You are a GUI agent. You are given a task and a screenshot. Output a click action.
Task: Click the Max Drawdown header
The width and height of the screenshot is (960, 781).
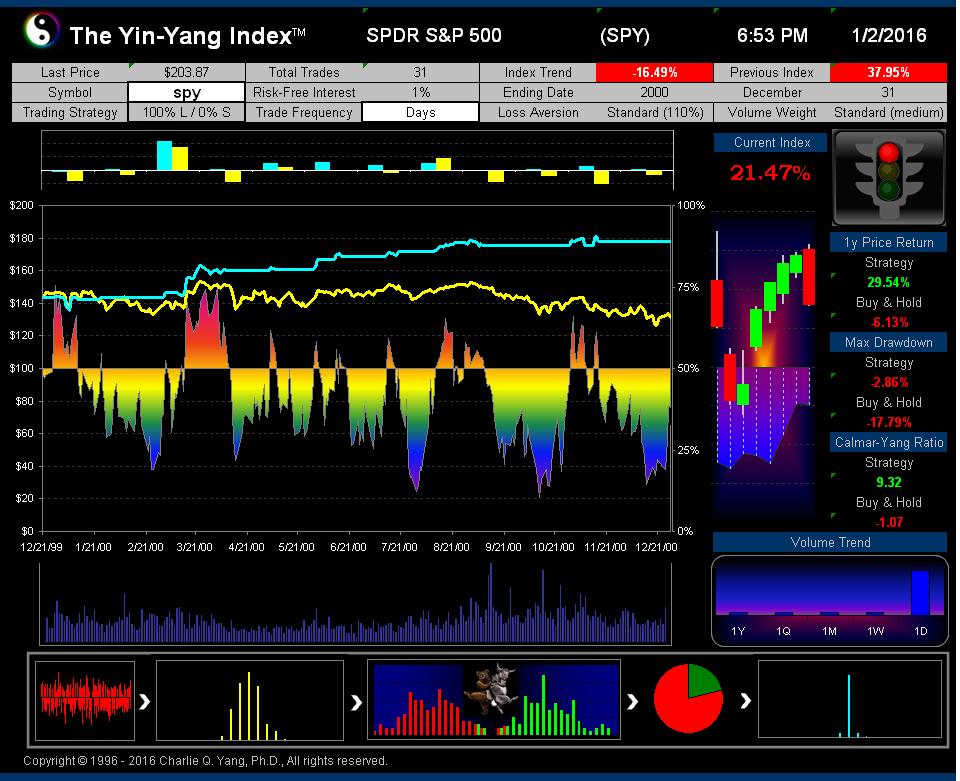click(888, 342)
